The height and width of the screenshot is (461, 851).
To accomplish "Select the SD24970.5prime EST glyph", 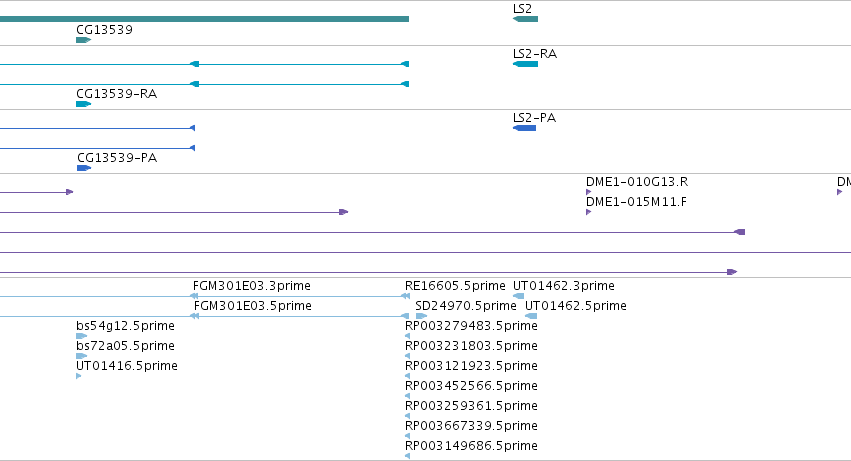I will pyautogui.click(x=421, y=316).
